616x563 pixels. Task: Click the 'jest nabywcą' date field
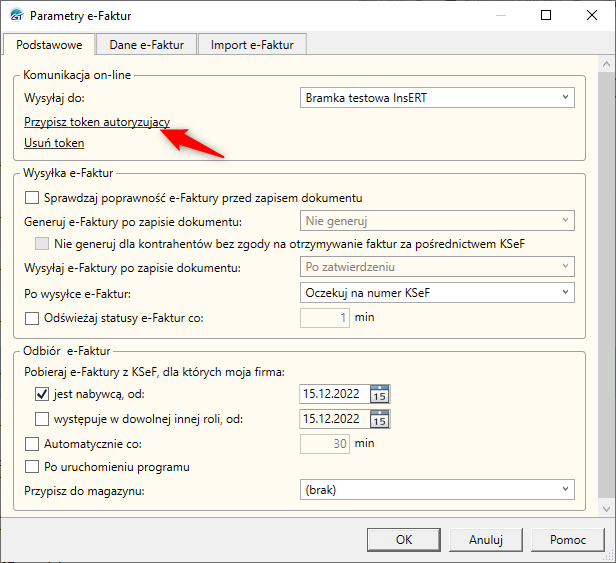[x=334, y=395]
